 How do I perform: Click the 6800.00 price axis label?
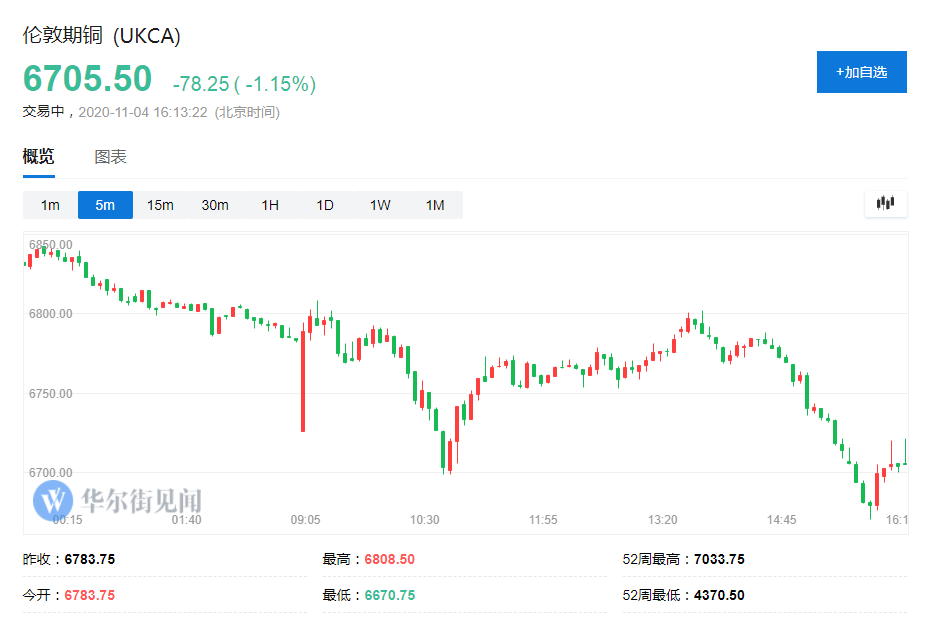[51, 313]
